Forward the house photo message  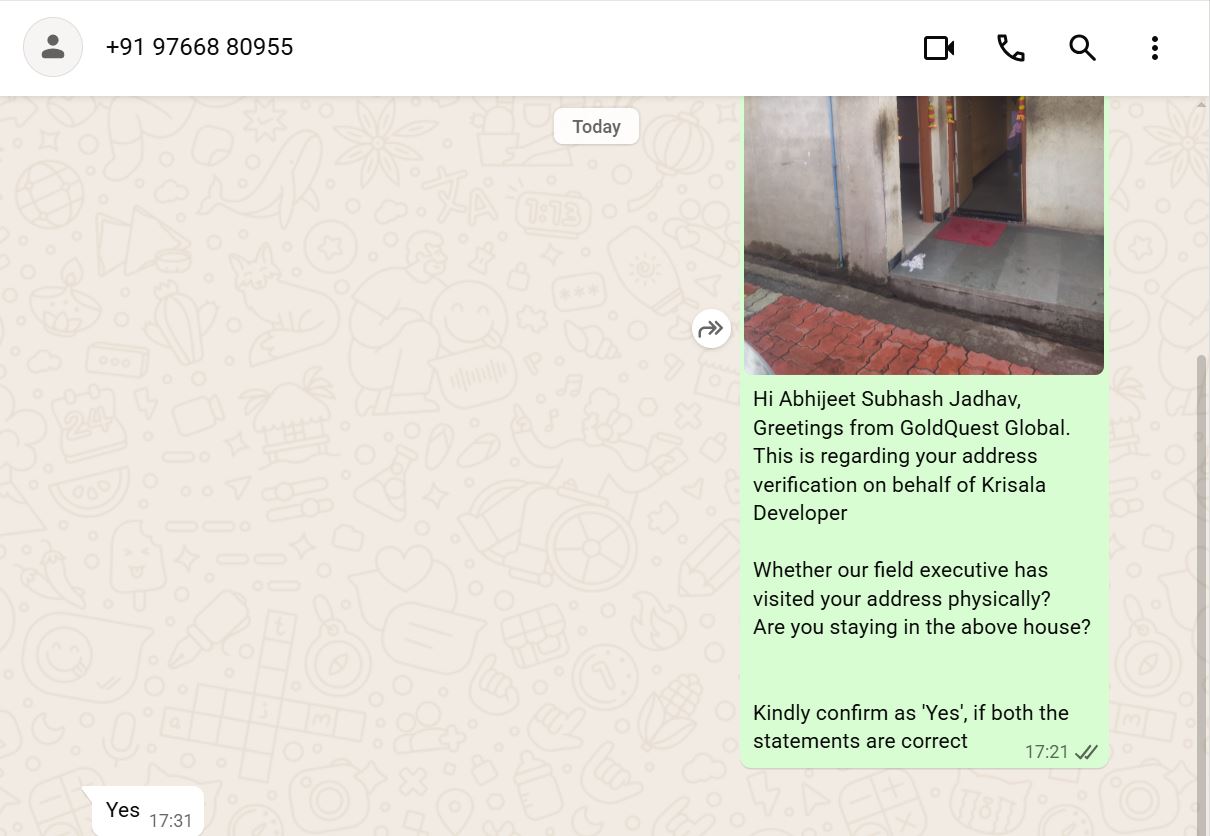tap(711, 329)
